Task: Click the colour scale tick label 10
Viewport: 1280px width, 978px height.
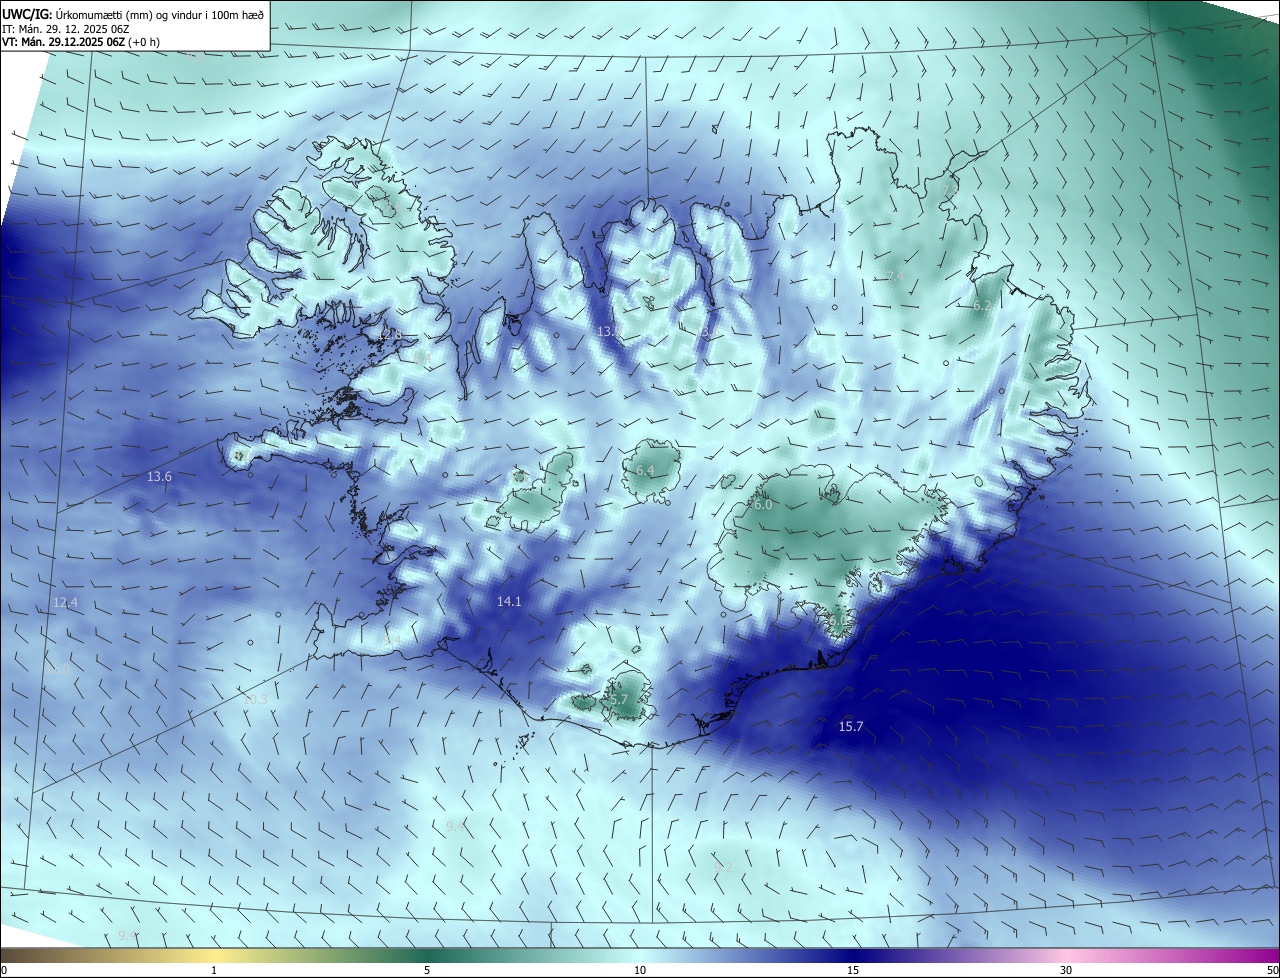Action: (640, 970)
